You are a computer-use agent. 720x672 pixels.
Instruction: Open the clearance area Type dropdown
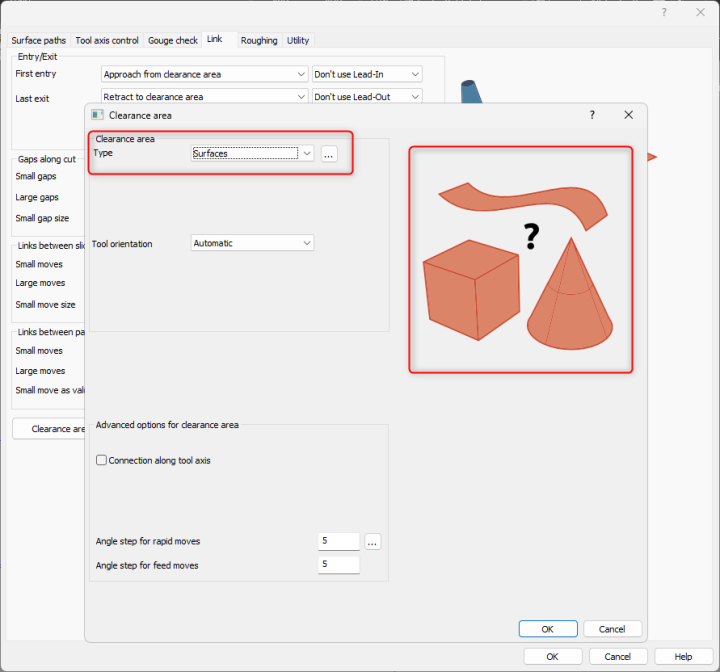253,154
